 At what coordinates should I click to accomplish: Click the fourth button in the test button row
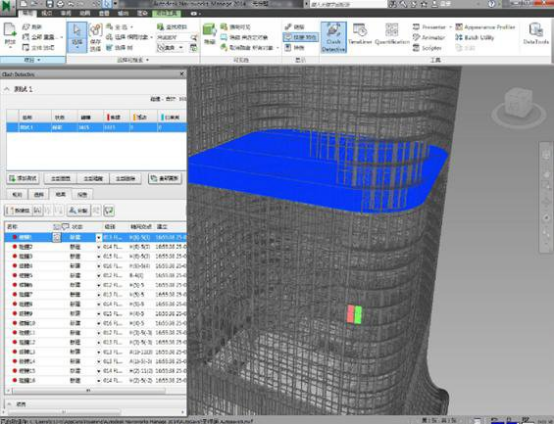125,178
